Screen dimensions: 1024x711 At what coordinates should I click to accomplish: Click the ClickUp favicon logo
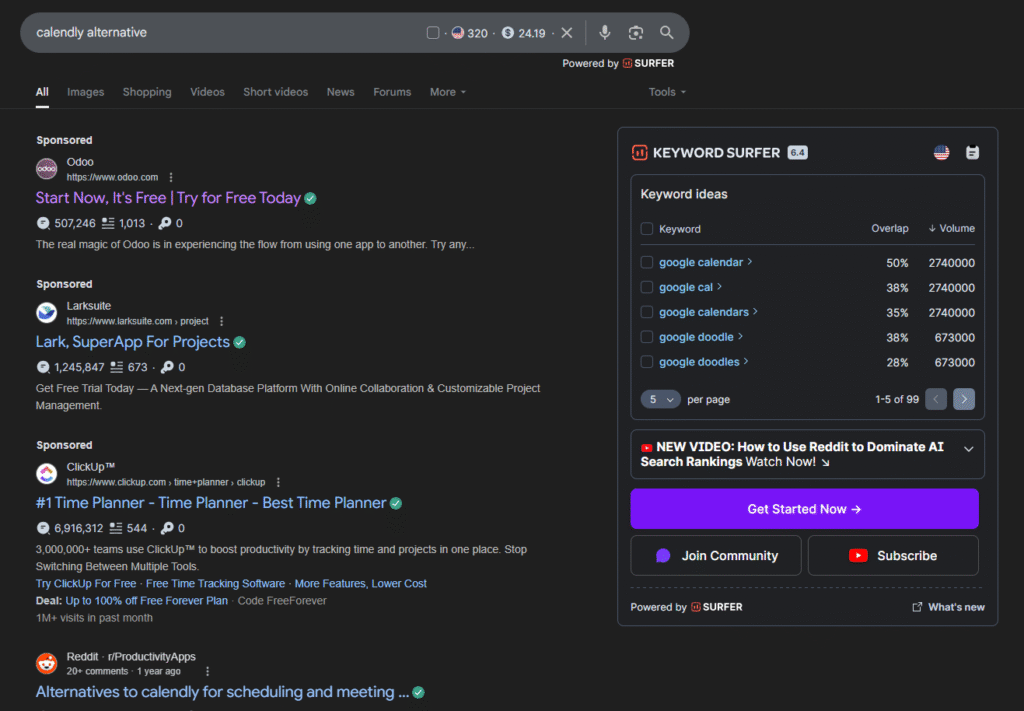coord(46,474)
